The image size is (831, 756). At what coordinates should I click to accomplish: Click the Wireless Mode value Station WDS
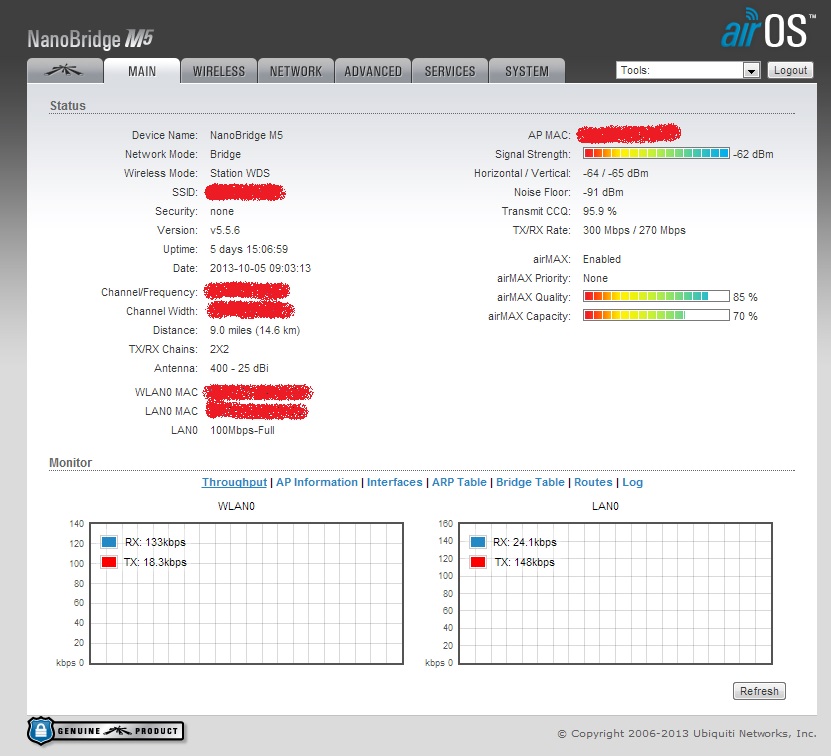click(x=240, y=173)
